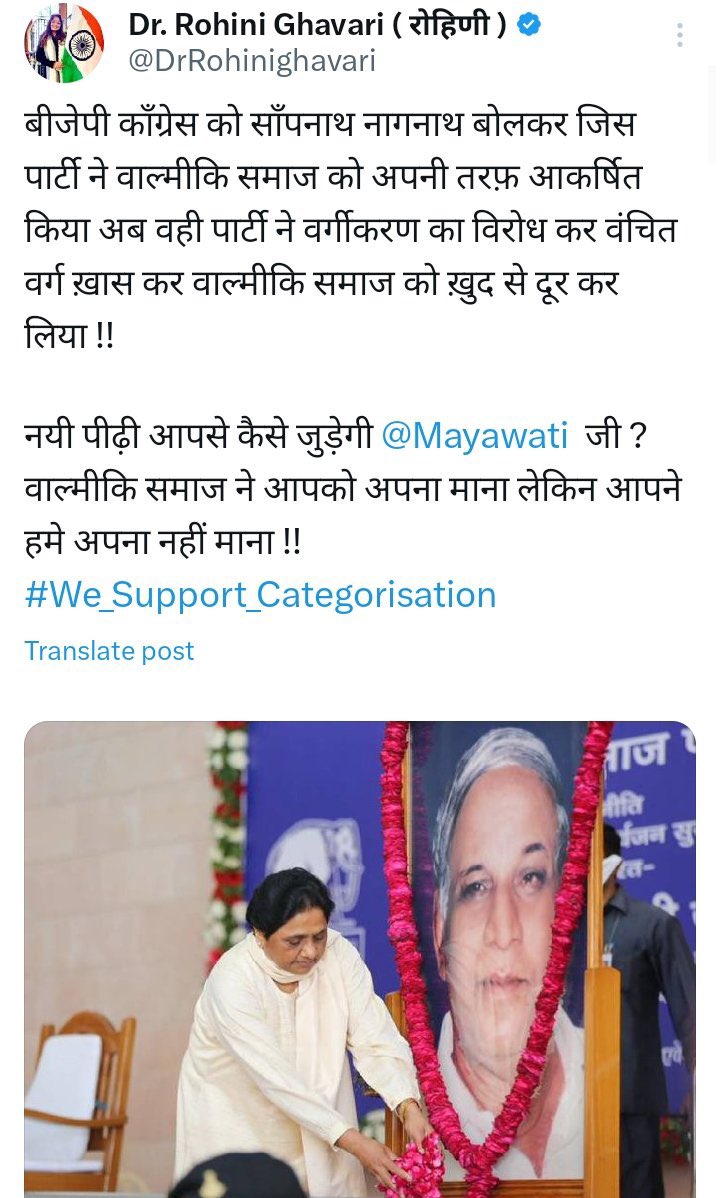Image resolution: width=720 pixels, height=1198 pixels.
Task: Click the first Hindi paragraph of the tweet
Action: [x=352, y=229]
